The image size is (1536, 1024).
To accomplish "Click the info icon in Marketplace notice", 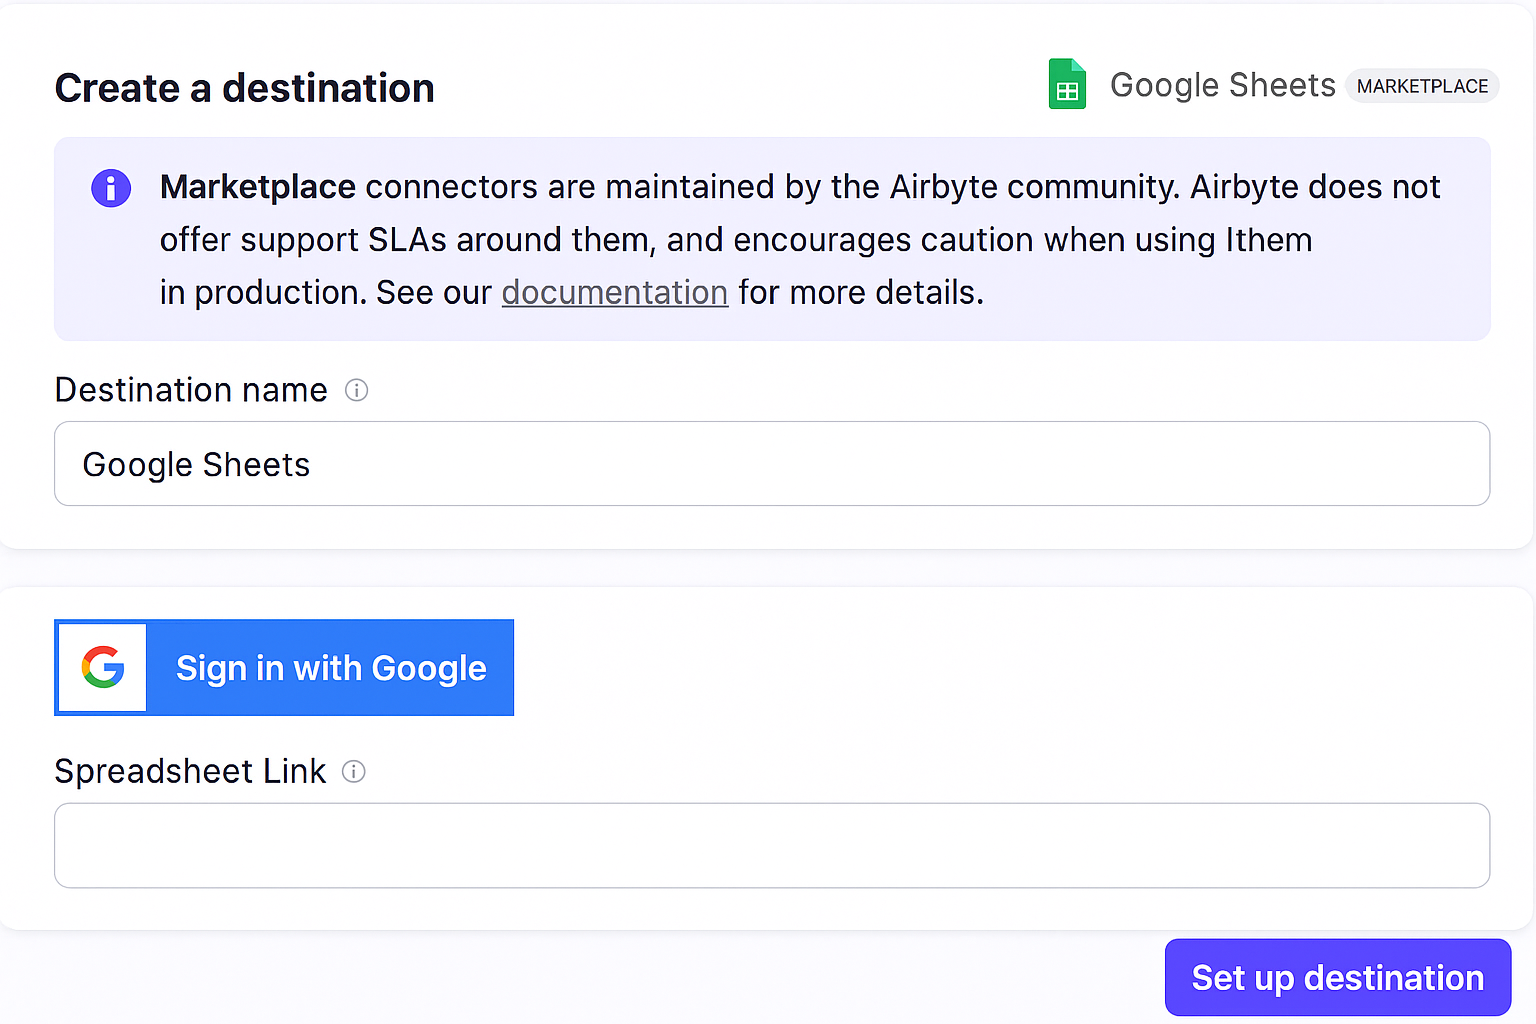I will click(x=111, y=187).
